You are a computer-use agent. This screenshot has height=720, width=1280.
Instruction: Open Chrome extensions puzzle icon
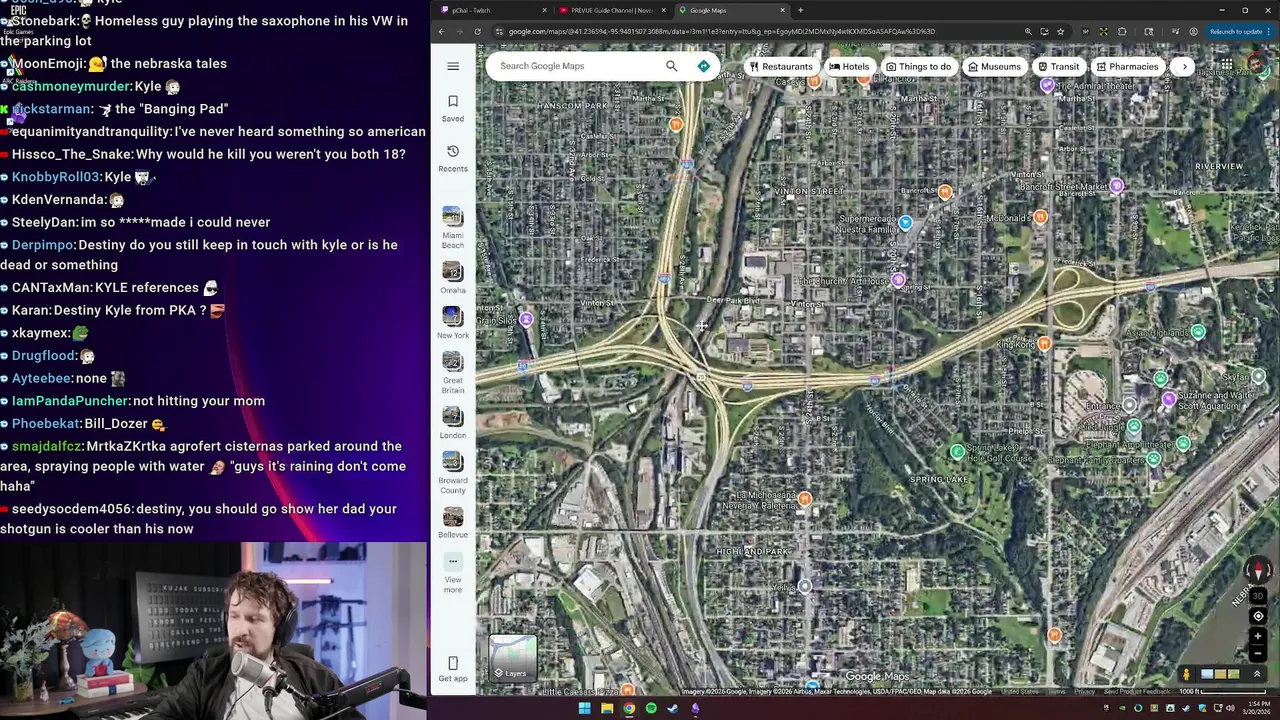pyautogui.click(x=1122, y=31)
